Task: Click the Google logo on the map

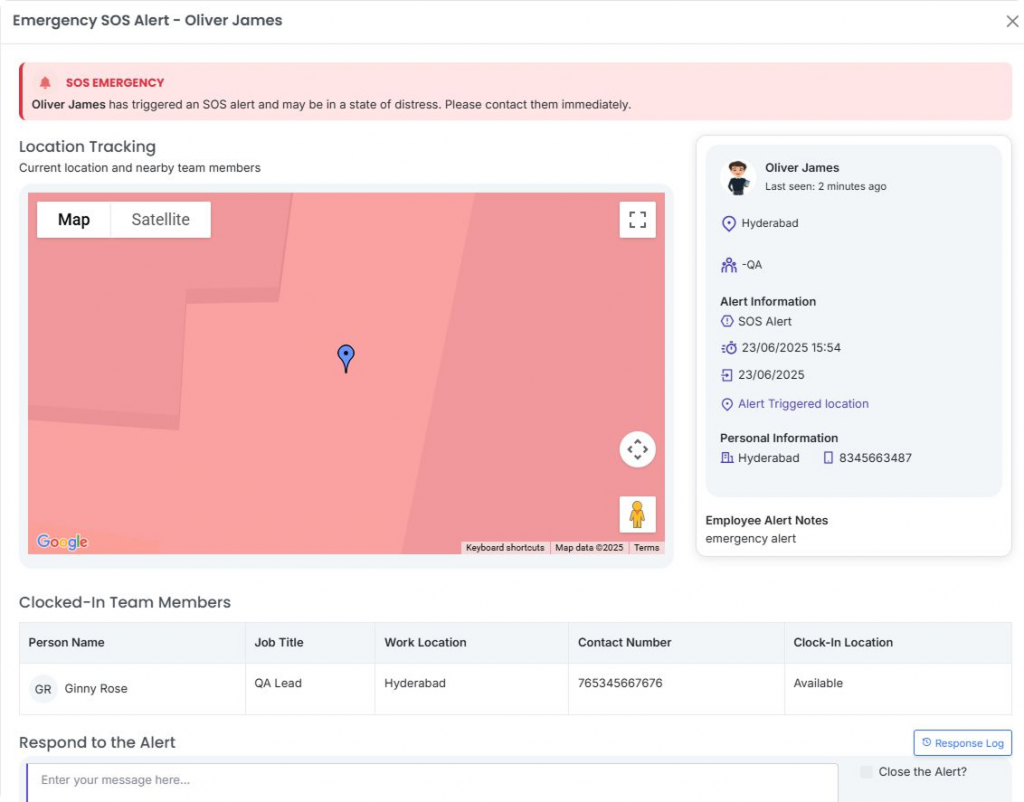Action: 62,542
